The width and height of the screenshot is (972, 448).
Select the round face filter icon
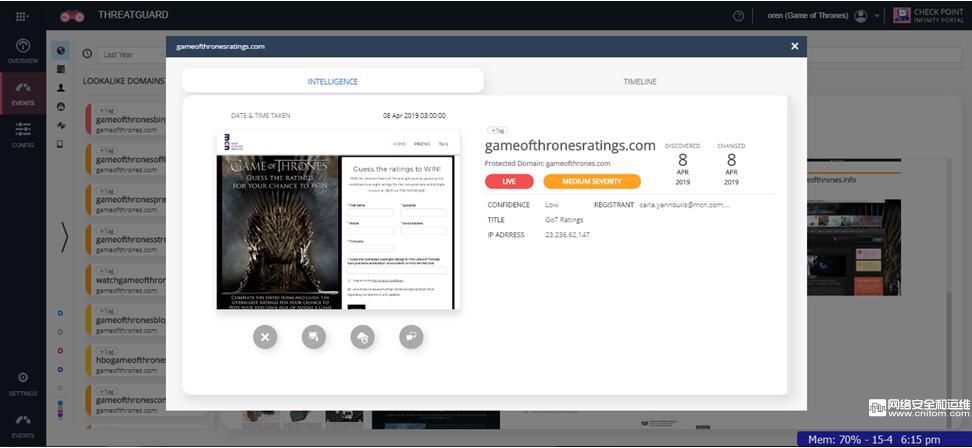61,107
